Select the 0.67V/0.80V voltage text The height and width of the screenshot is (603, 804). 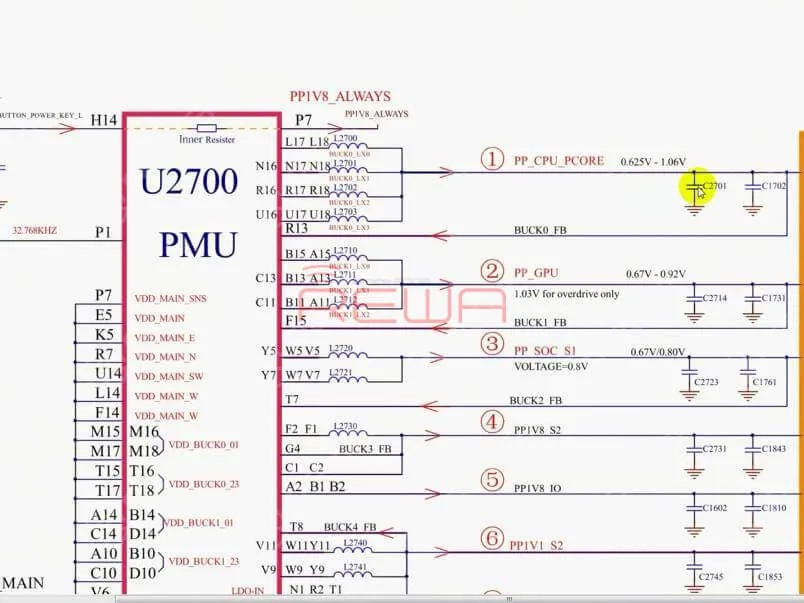pyautogui.click(x=658, y=352)
